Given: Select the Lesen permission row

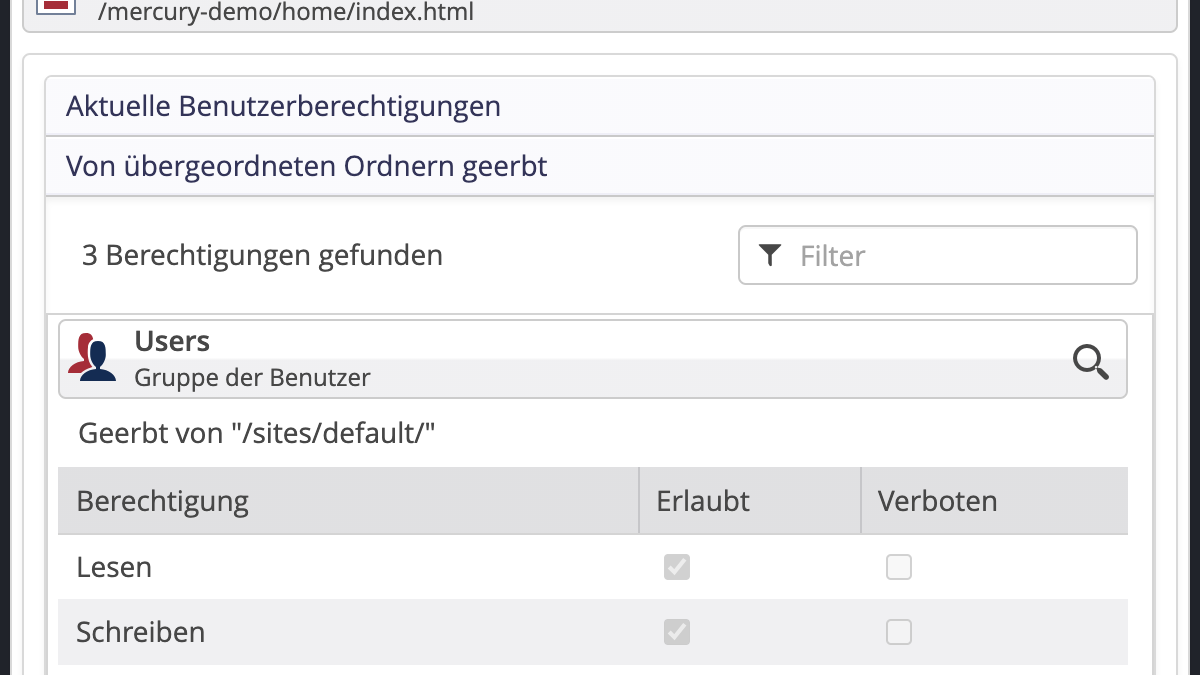Looking at the screenshot, I should tap(114, 567).
